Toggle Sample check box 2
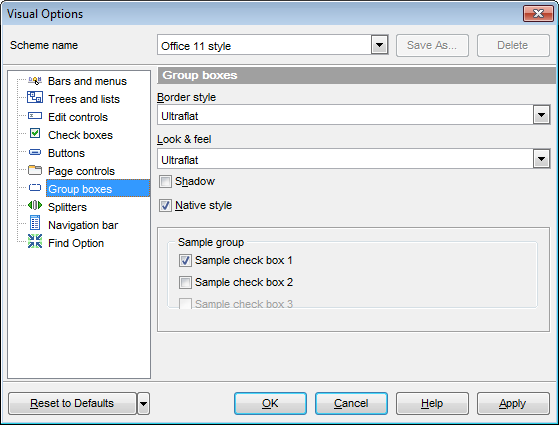This screenshot has width=559, height=425. (185, 283)
